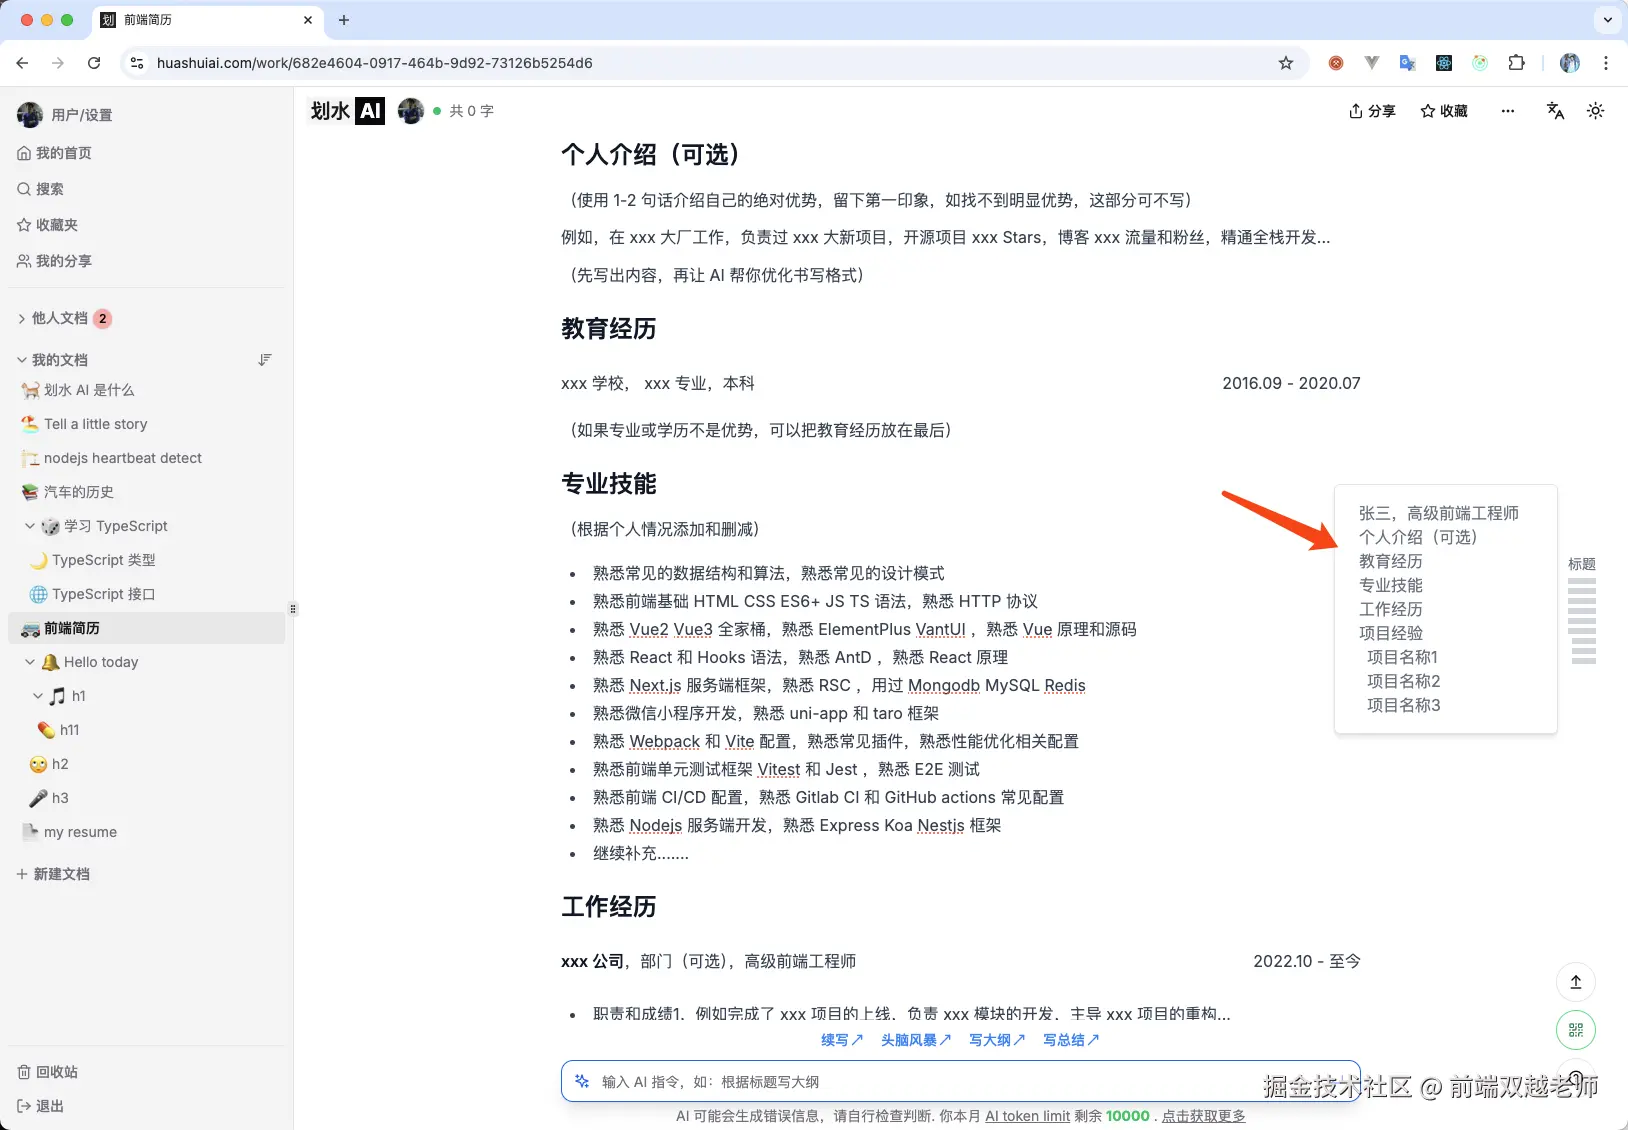The image size is (1628, 1130).
Task: Reload the page with refresh icon
Action: [x=94, y=63]
